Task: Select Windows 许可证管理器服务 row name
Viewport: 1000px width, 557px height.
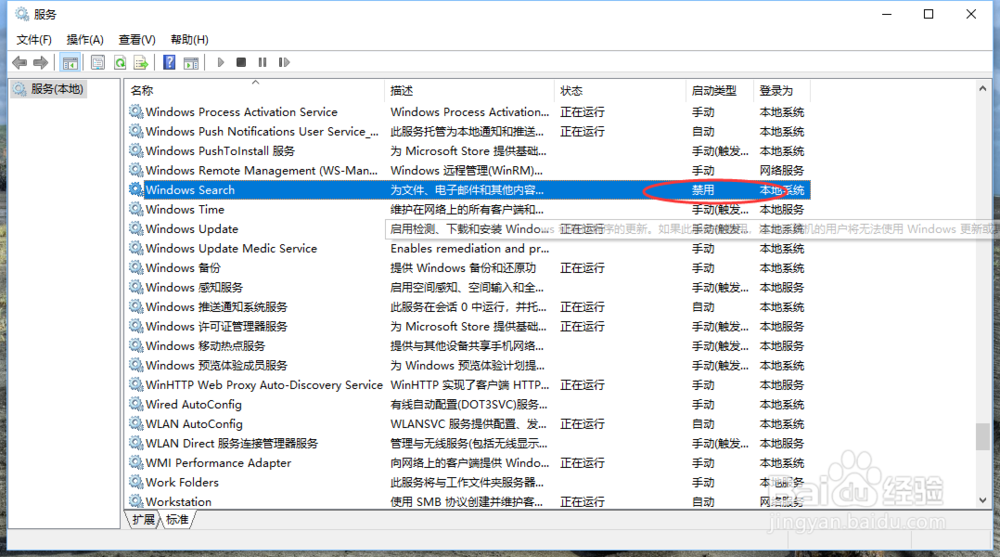Action: [216, 326]
